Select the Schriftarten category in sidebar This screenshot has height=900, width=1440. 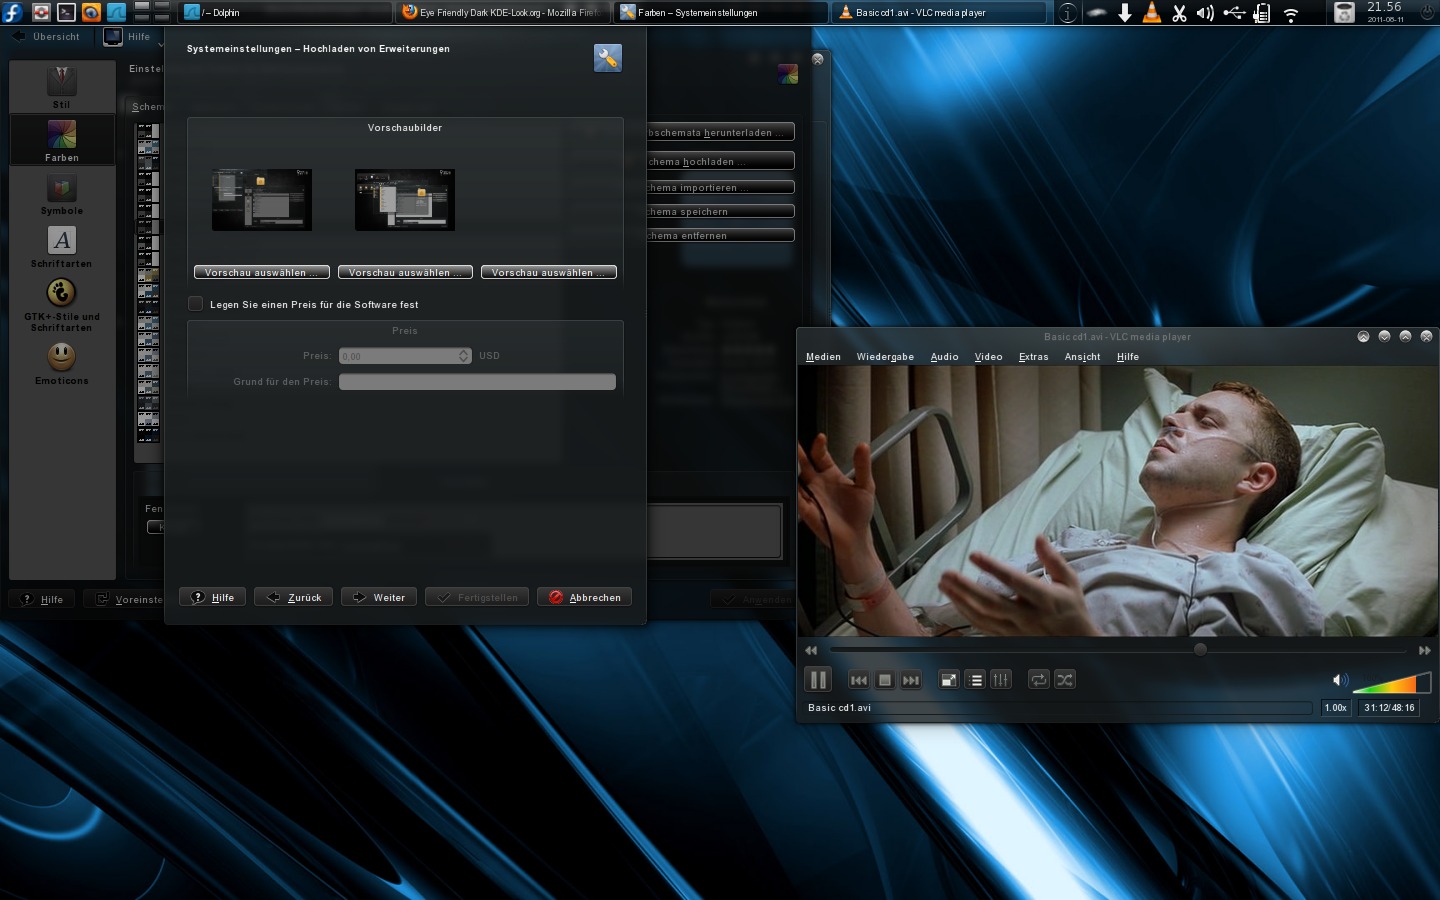(x=62, y=247)
